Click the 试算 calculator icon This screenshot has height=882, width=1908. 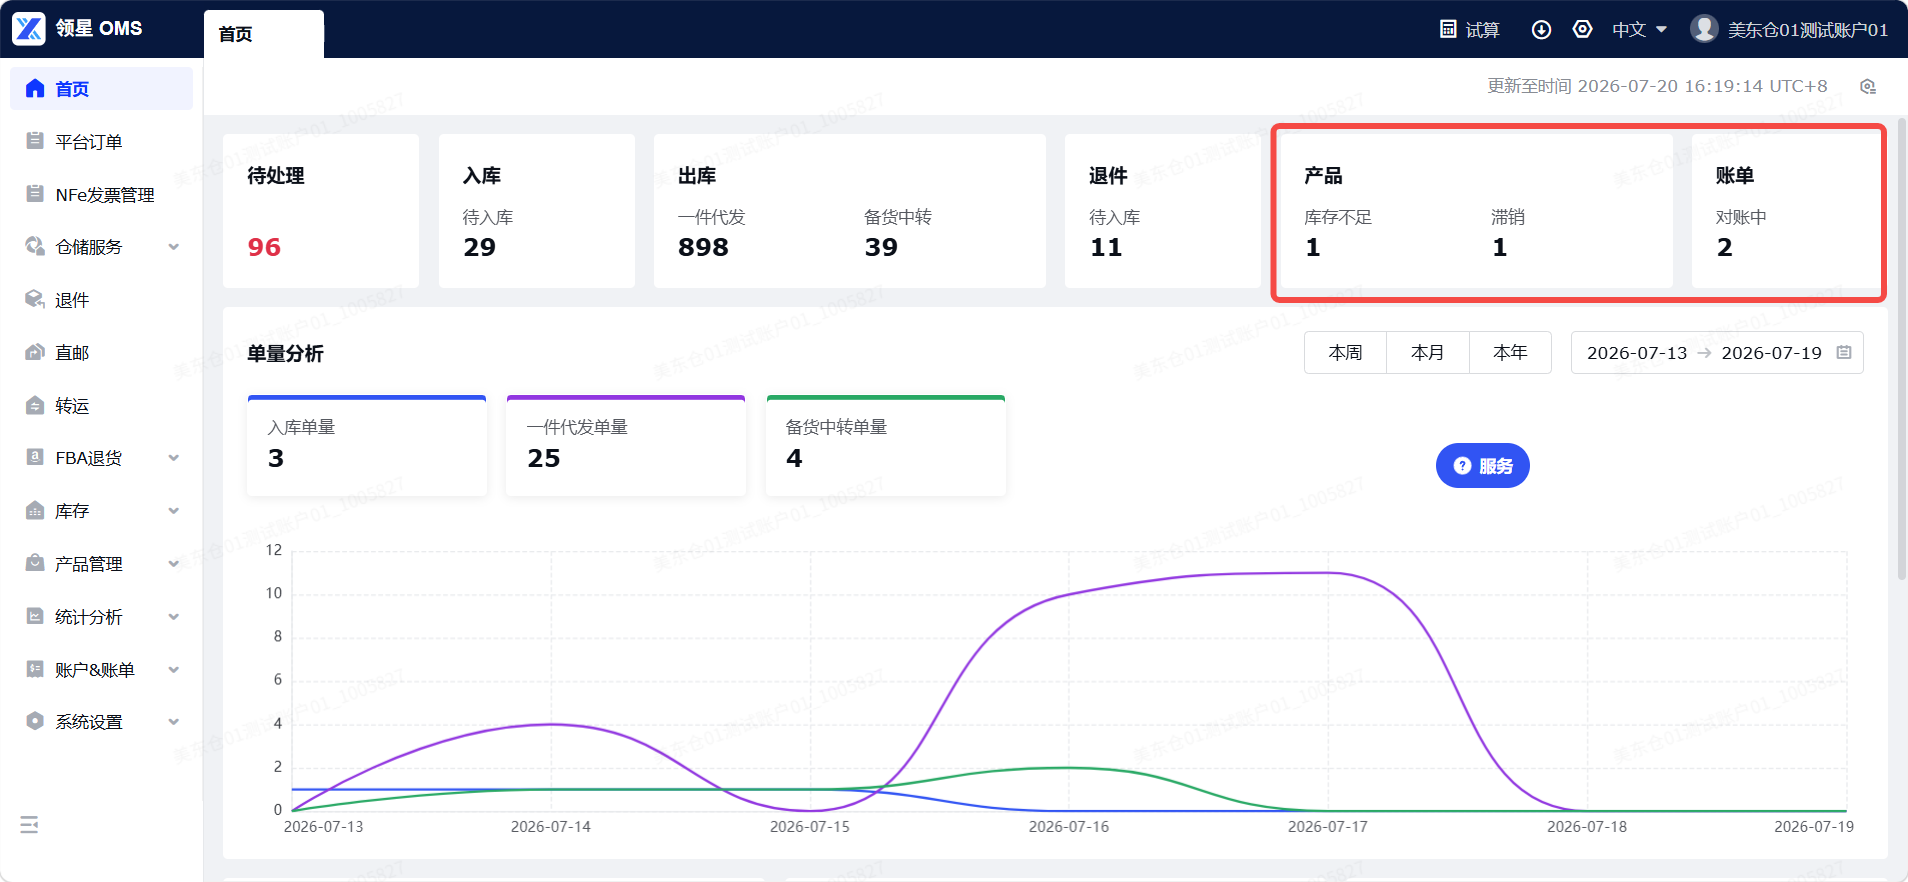pos(1448,29)
